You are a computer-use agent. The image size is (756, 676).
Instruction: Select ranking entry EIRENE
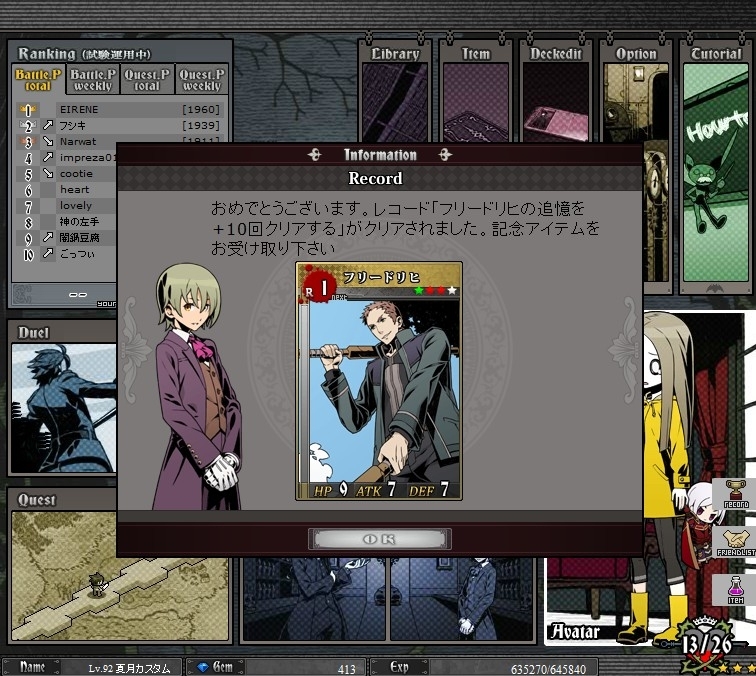pos(79,109)
